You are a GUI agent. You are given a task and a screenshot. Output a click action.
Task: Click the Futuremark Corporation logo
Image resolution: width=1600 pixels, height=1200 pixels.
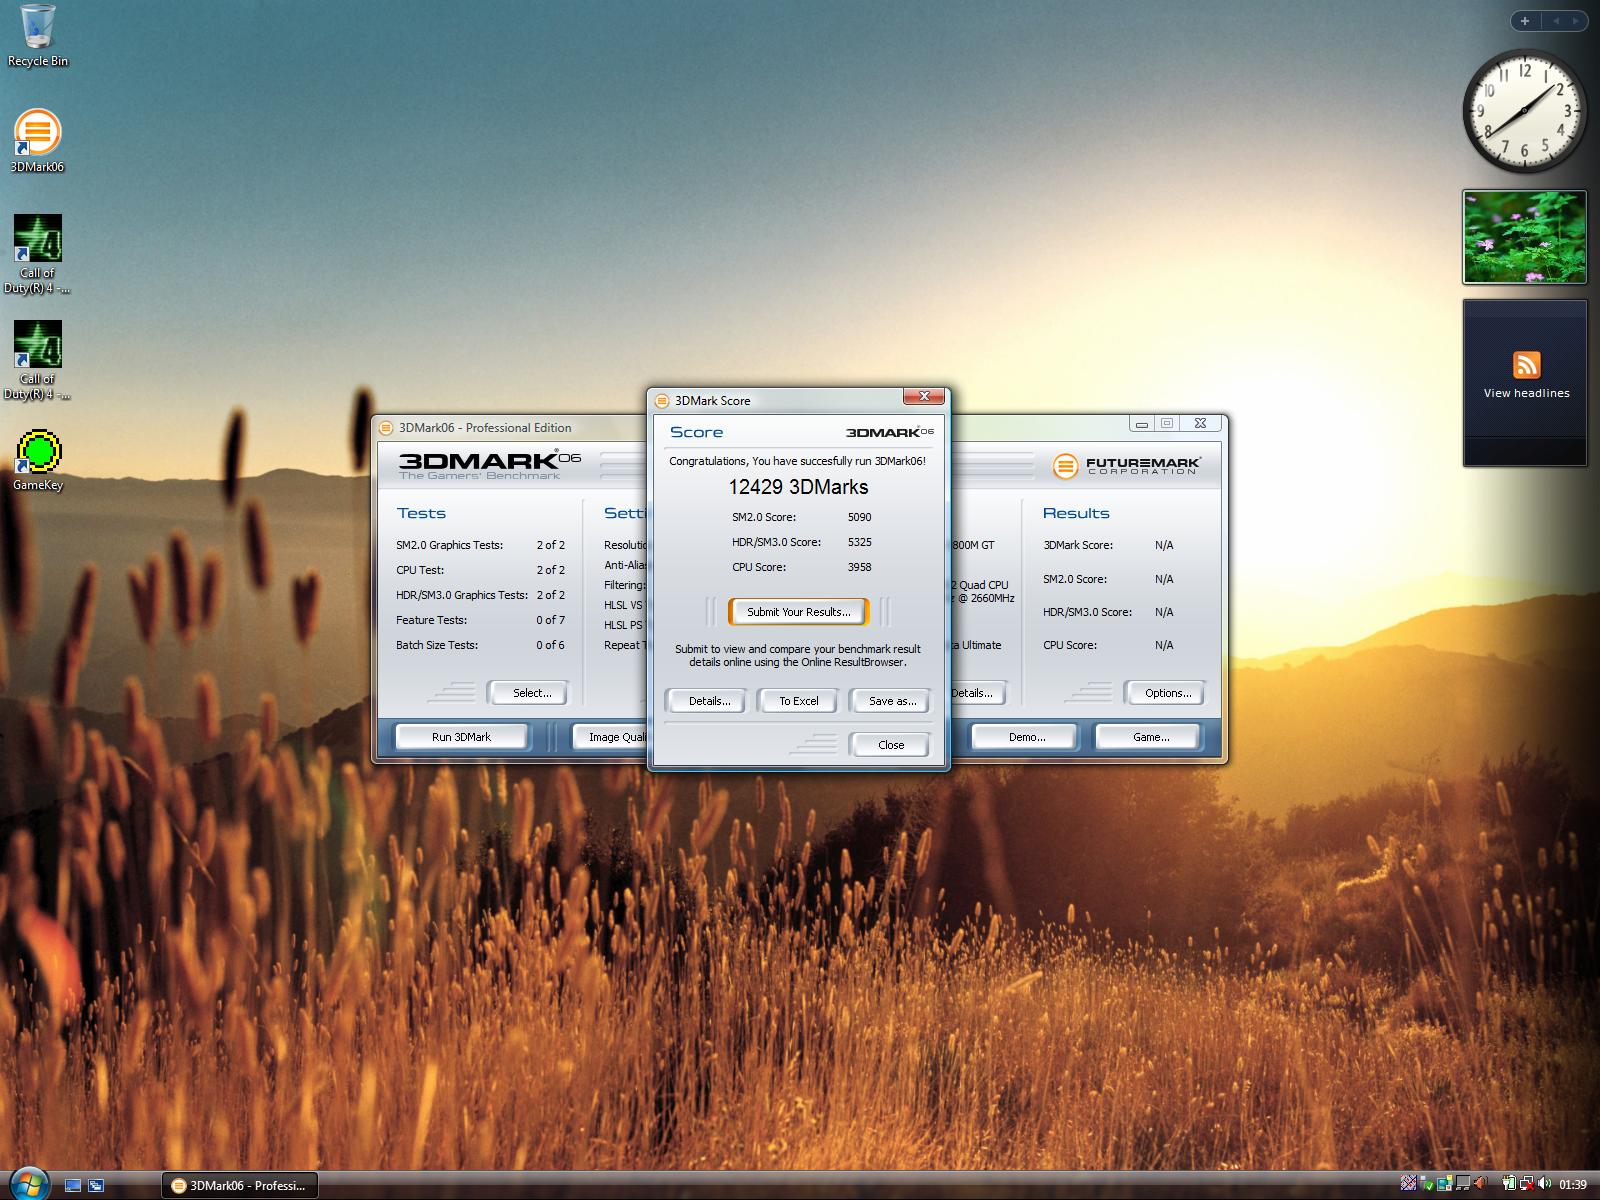coord(1127,466)
